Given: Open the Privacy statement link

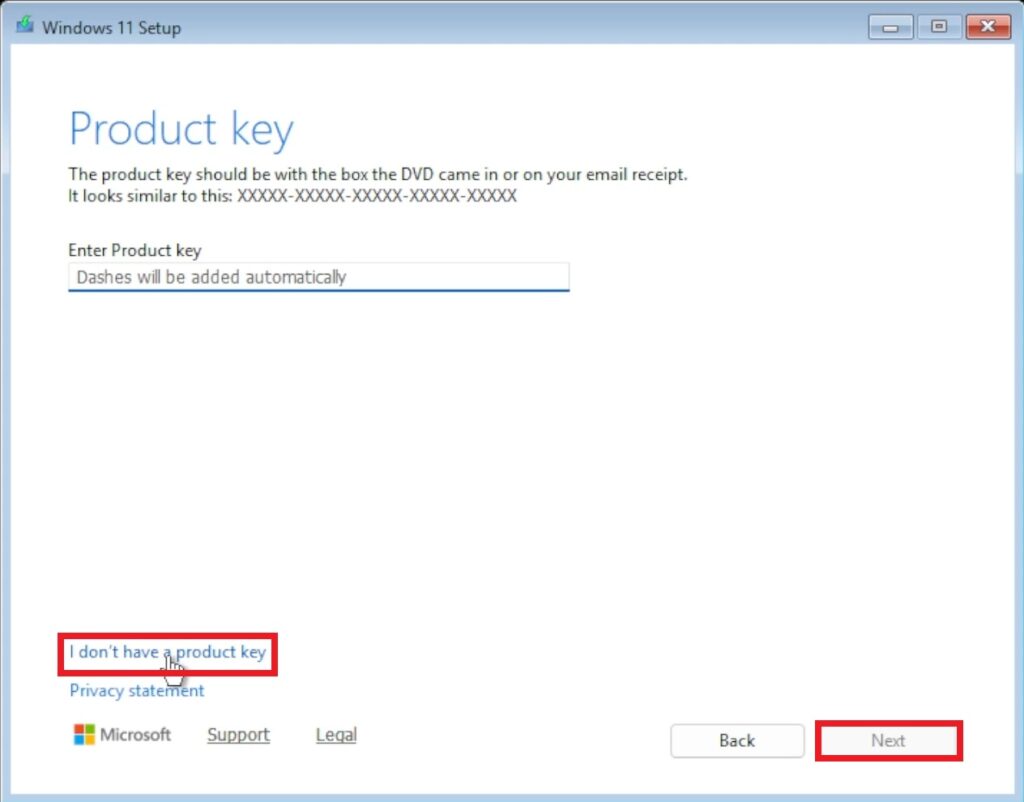Looking at the screenshot, I should 136,691.
